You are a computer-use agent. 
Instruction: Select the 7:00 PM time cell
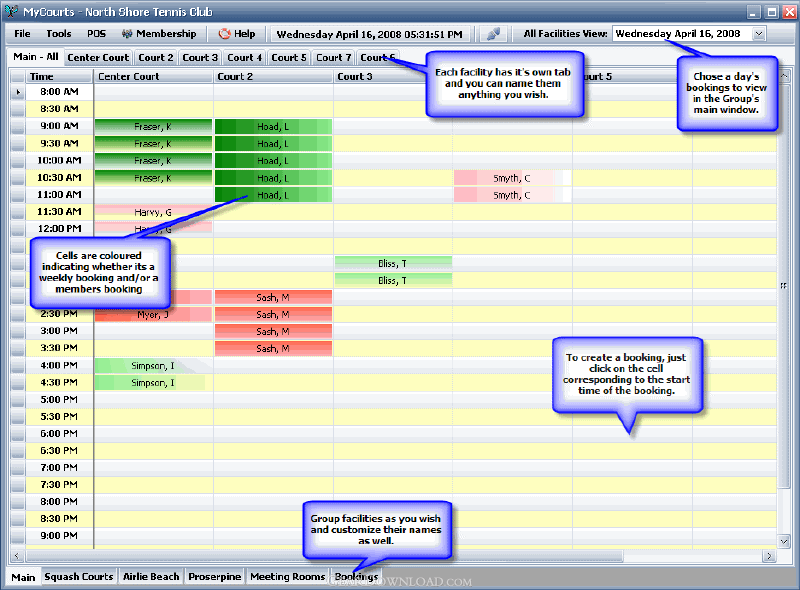(x=59, y=468)
